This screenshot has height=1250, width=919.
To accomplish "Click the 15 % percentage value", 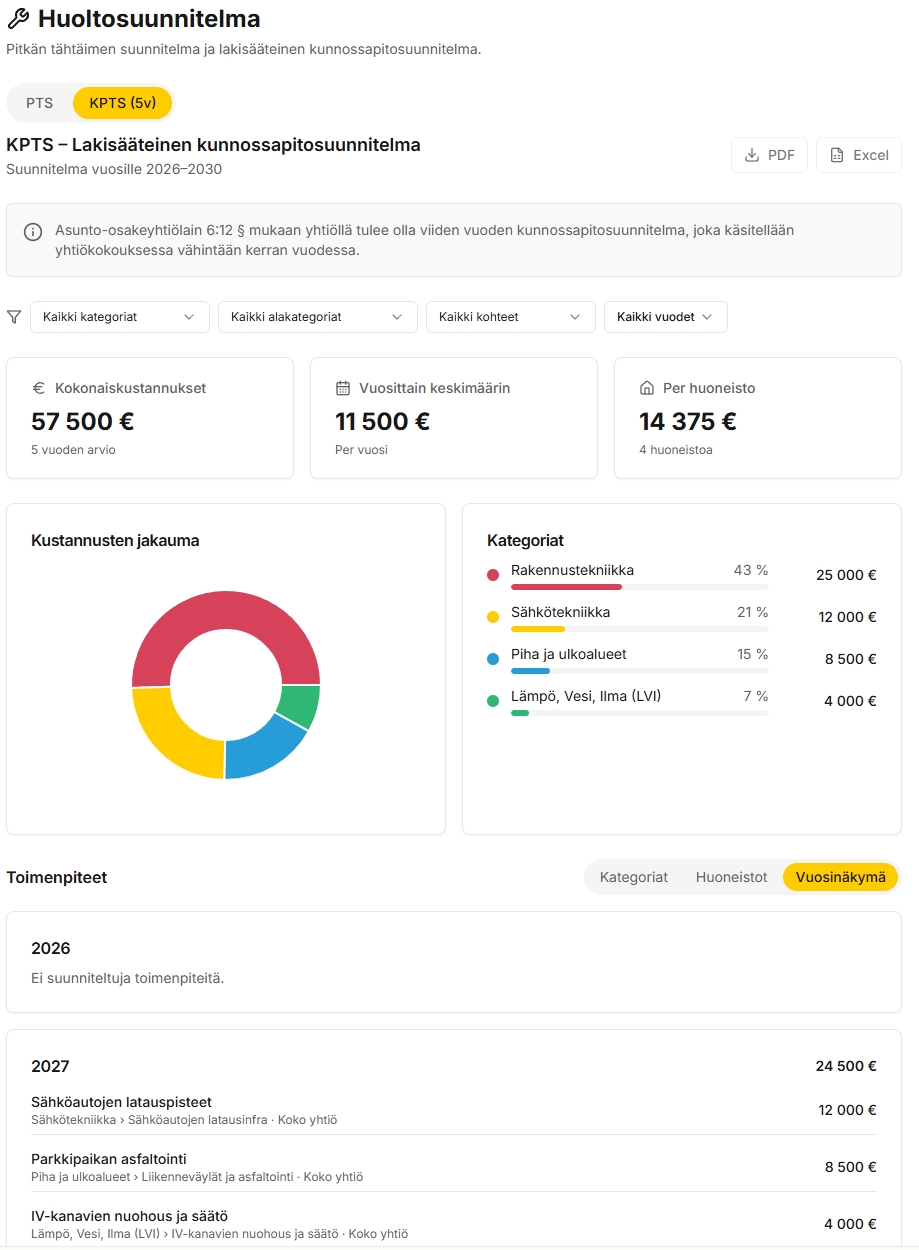I will pyautogui.click(x=753, y=654).
